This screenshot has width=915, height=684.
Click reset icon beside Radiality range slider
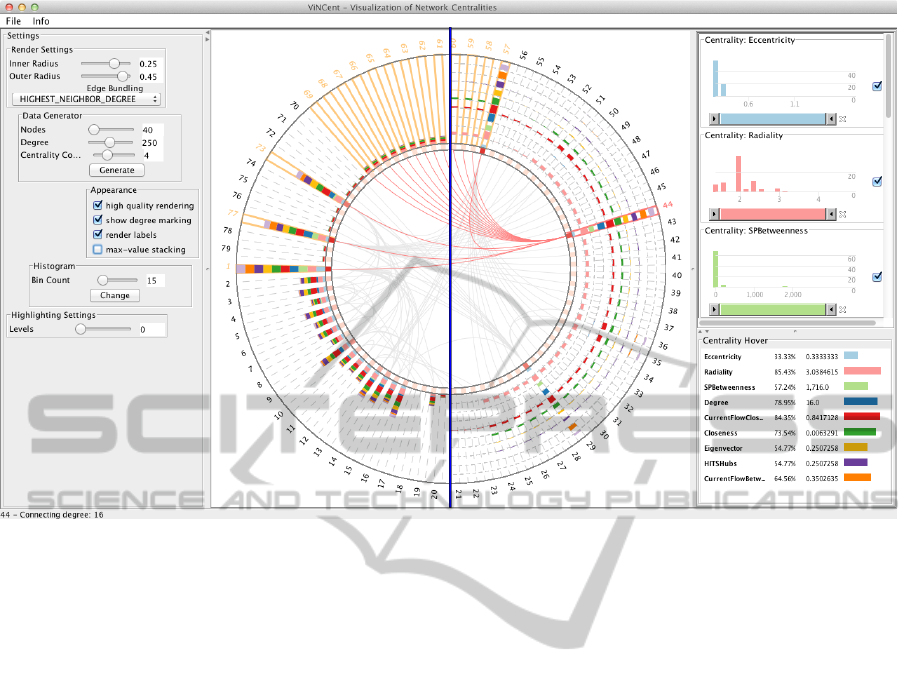tap(842, 214)
